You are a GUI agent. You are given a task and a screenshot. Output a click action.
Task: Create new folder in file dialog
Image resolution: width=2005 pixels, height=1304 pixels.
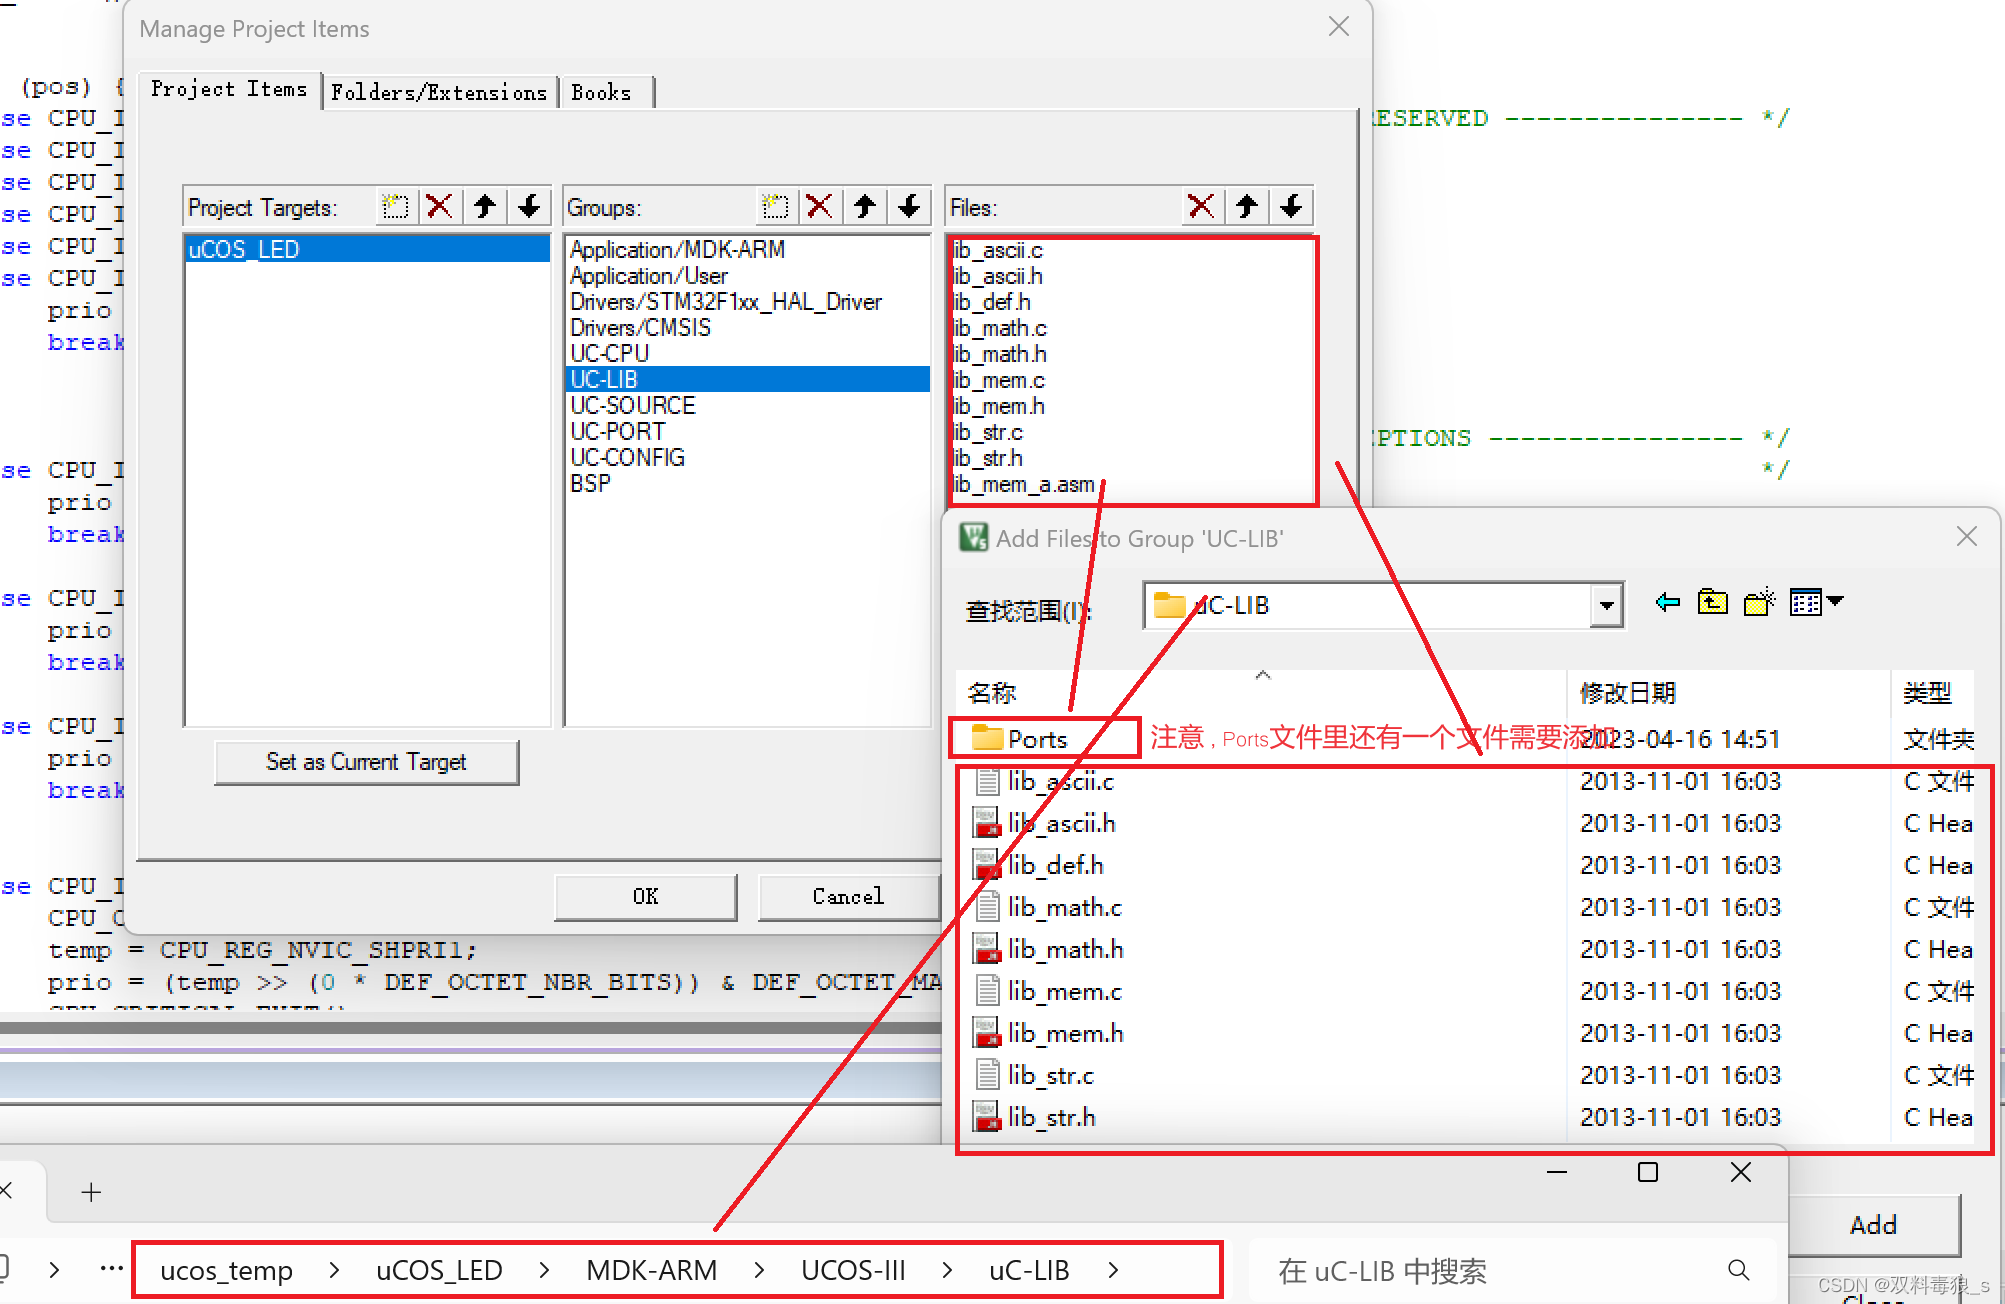(1759, 602)
